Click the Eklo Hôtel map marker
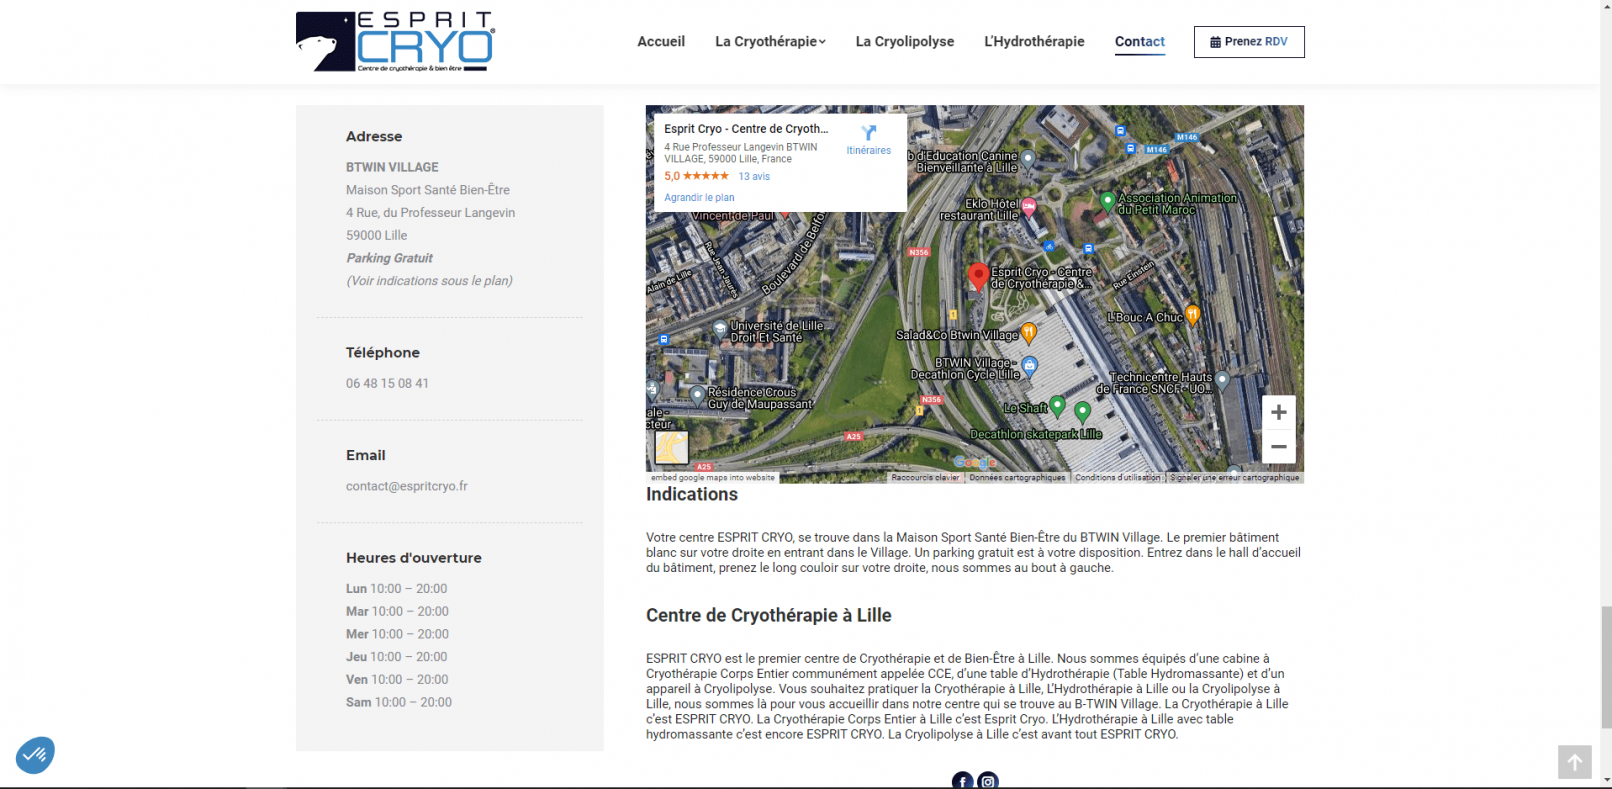Viewport: 1612px width, 789px height. (1028, 206)
